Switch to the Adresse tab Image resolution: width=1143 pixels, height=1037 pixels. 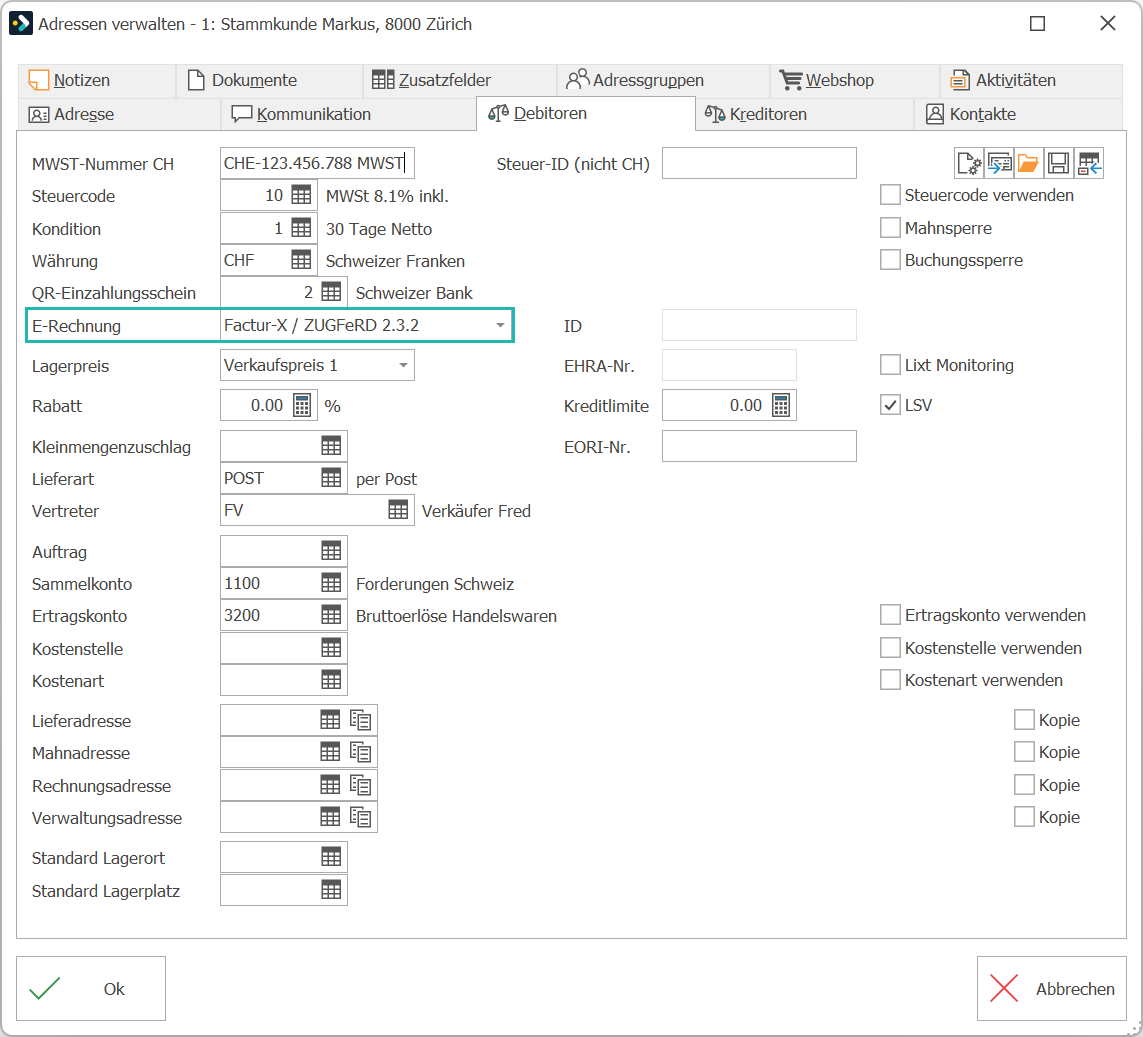[119, 114]
